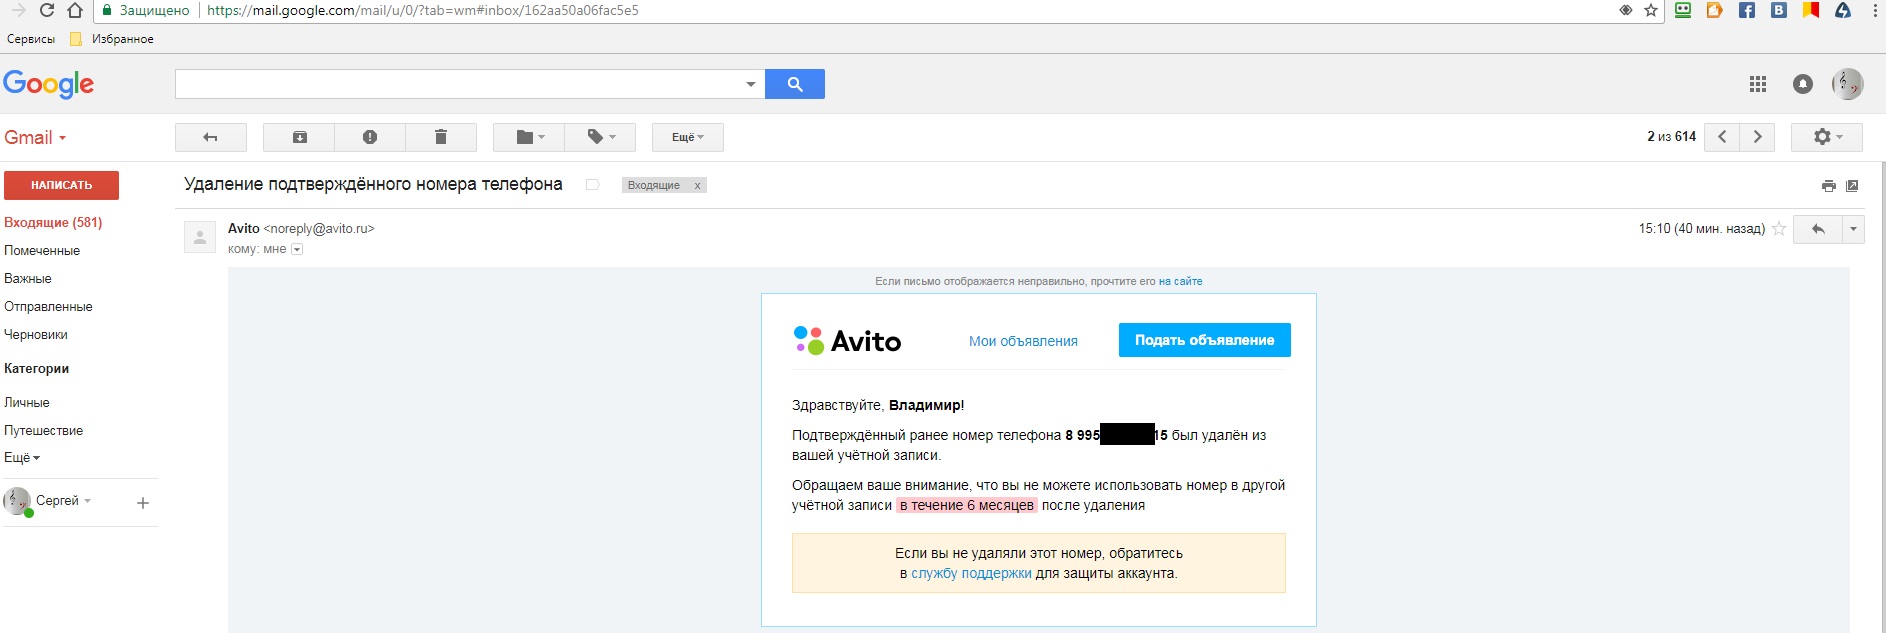The image size is (1886, 633).
Task: Delete this email with the trash icon
Action: click(441, 137)
